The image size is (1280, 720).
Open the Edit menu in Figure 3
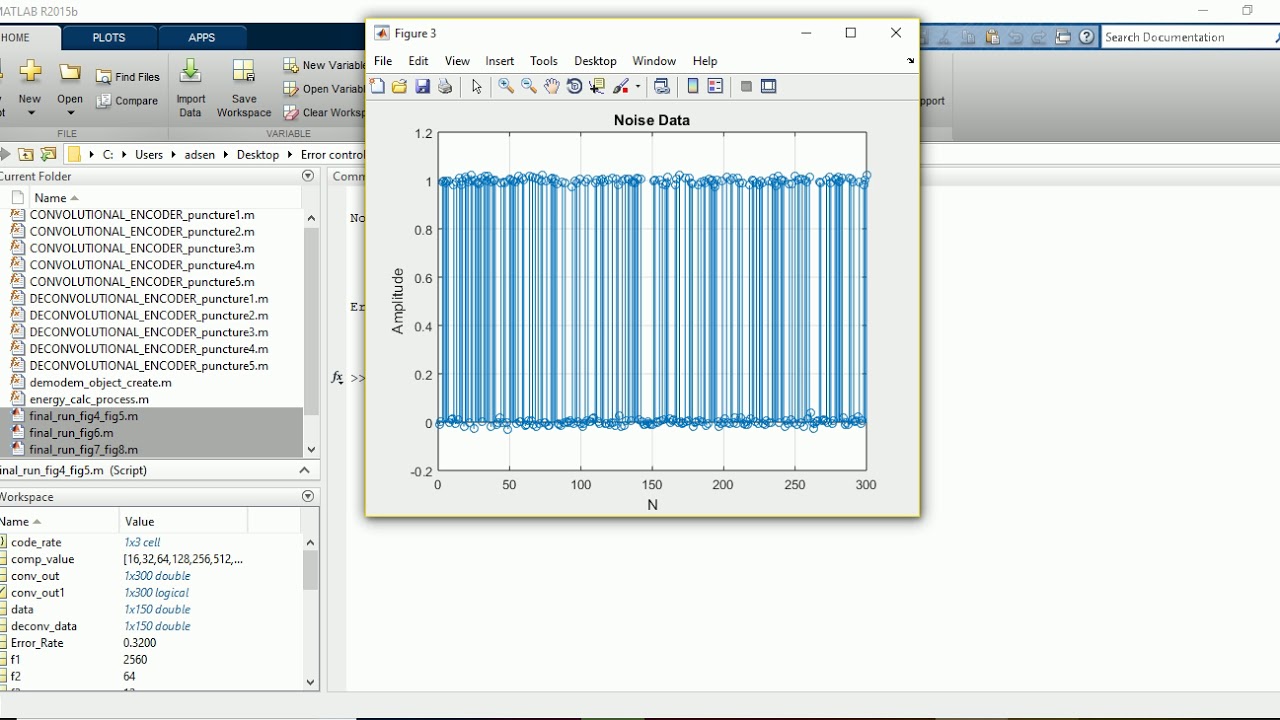point(418,61)
